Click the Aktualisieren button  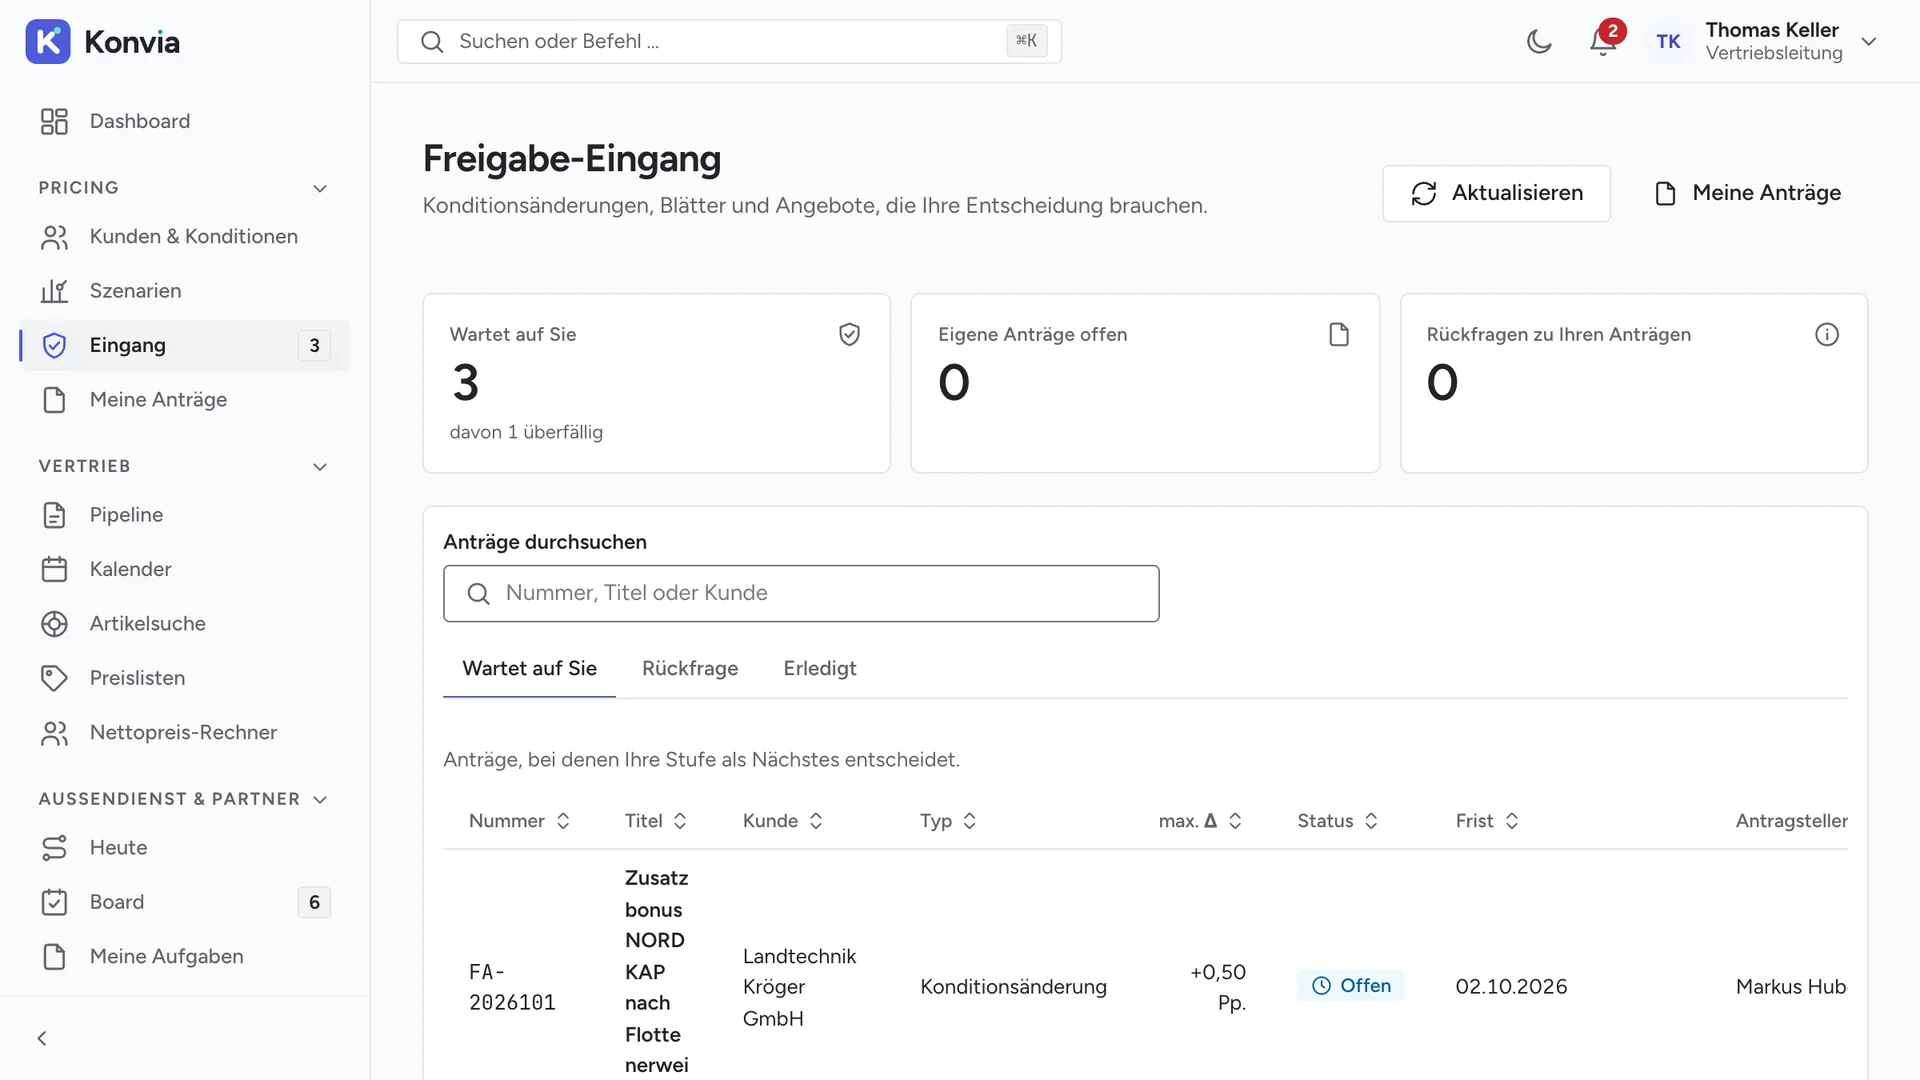click(x=1496, y=193)
